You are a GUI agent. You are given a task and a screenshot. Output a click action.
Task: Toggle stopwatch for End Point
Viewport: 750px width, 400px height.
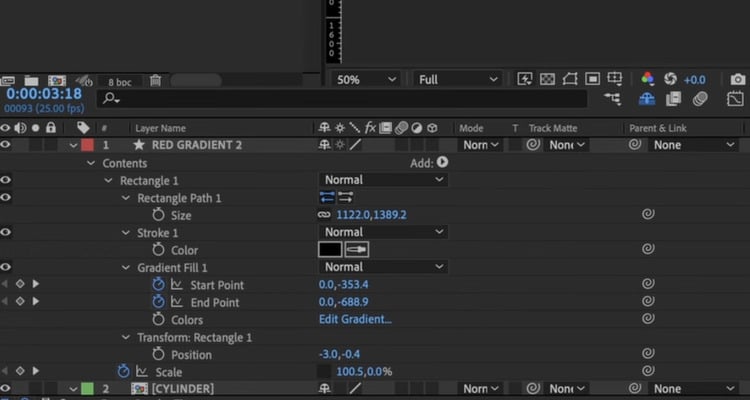pyautogui.click(x=158, y=302)
